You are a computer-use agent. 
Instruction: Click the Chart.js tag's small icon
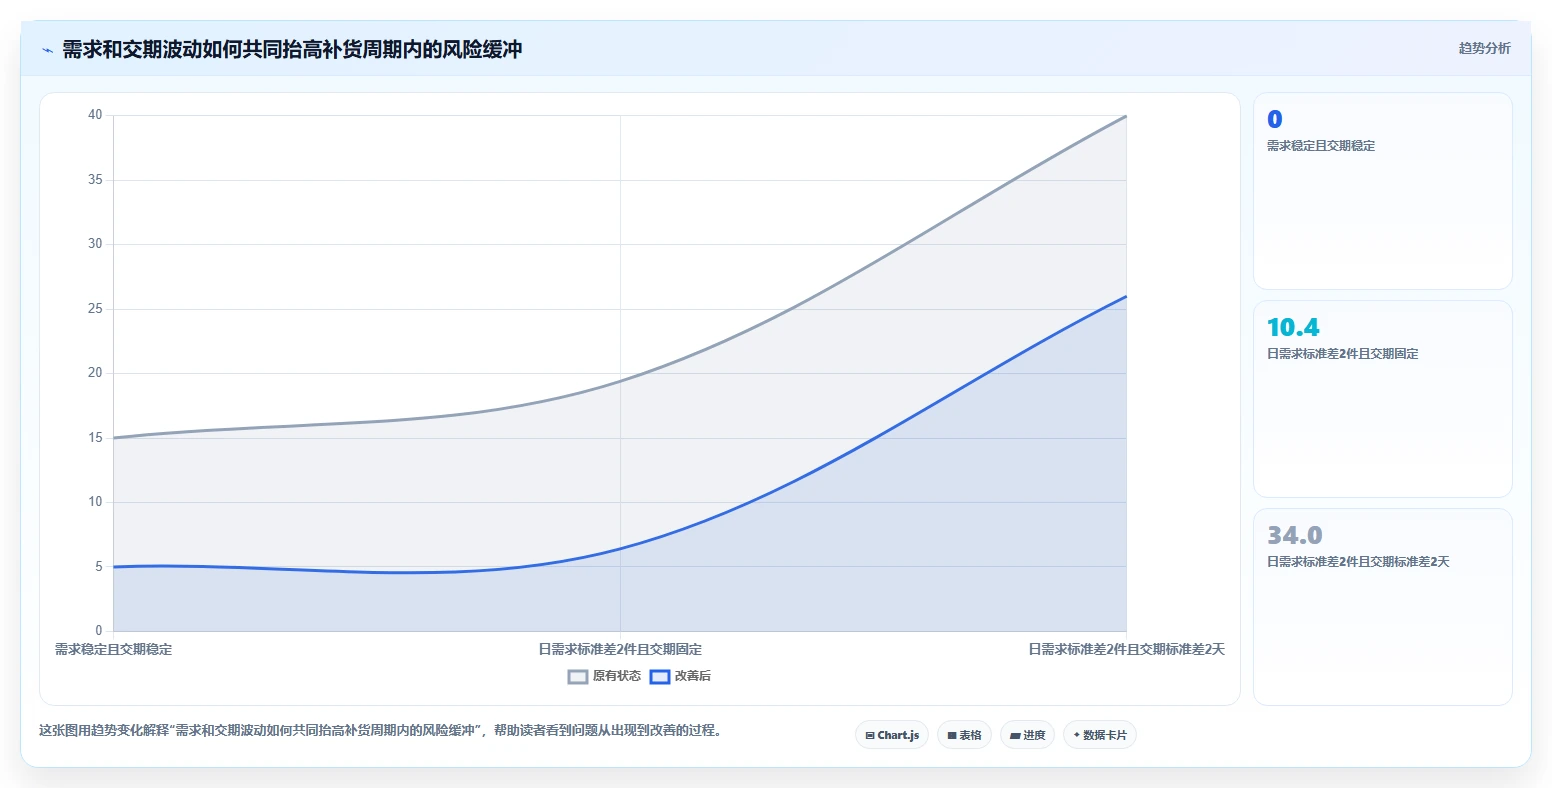pyautogui.click(x=870, y=735)
